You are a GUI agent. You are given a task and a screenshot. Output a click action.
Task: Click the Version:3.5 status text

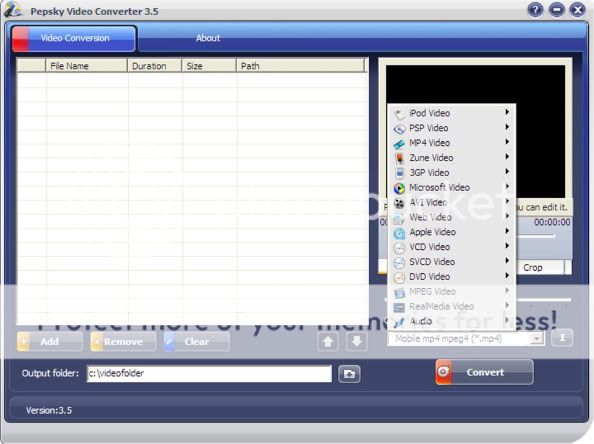coord(49,410)
